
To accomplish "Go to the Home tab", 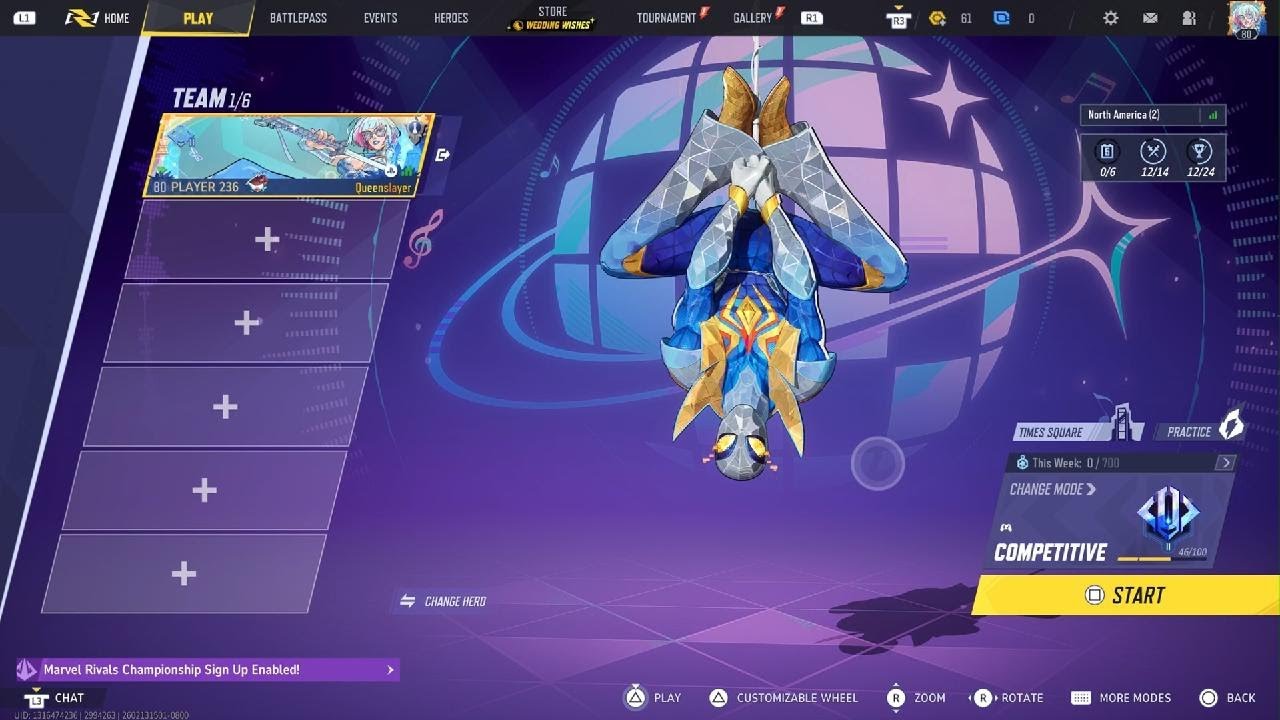I will pyautogui.click(x=98, y=18).
